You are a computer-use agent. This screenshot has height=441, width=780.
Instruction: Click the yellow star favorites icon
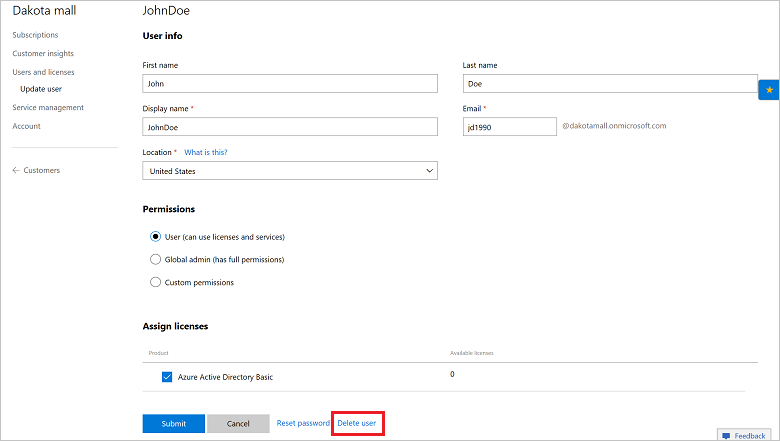tap(769, 90)
